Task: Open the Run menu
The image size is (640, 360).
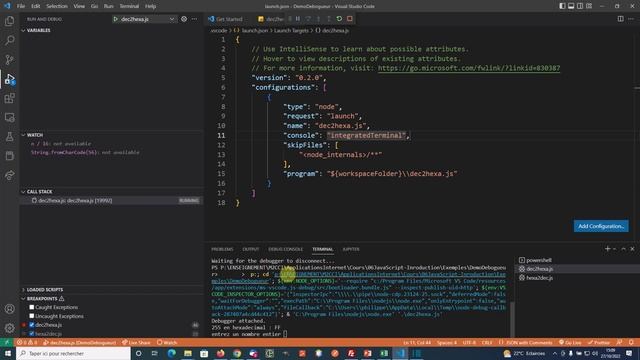Action: point(108,6)
